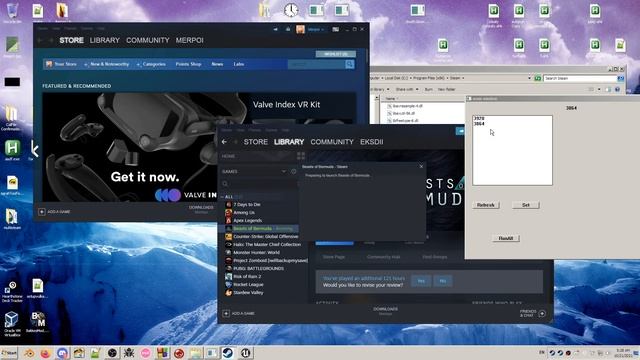Open the Recycle Bin desktop icon
The width and height of the screenshot is (640, 360).
(12, 11)
